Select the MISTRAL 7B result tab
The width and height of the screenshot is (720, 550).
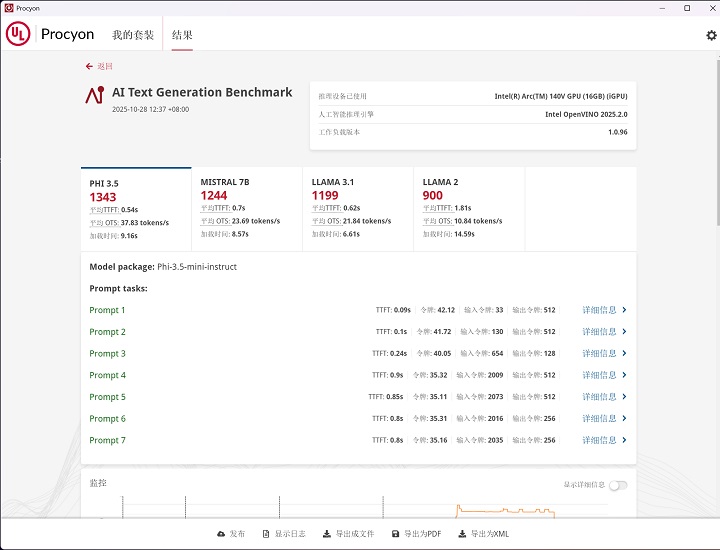click(x=247, y=209)
